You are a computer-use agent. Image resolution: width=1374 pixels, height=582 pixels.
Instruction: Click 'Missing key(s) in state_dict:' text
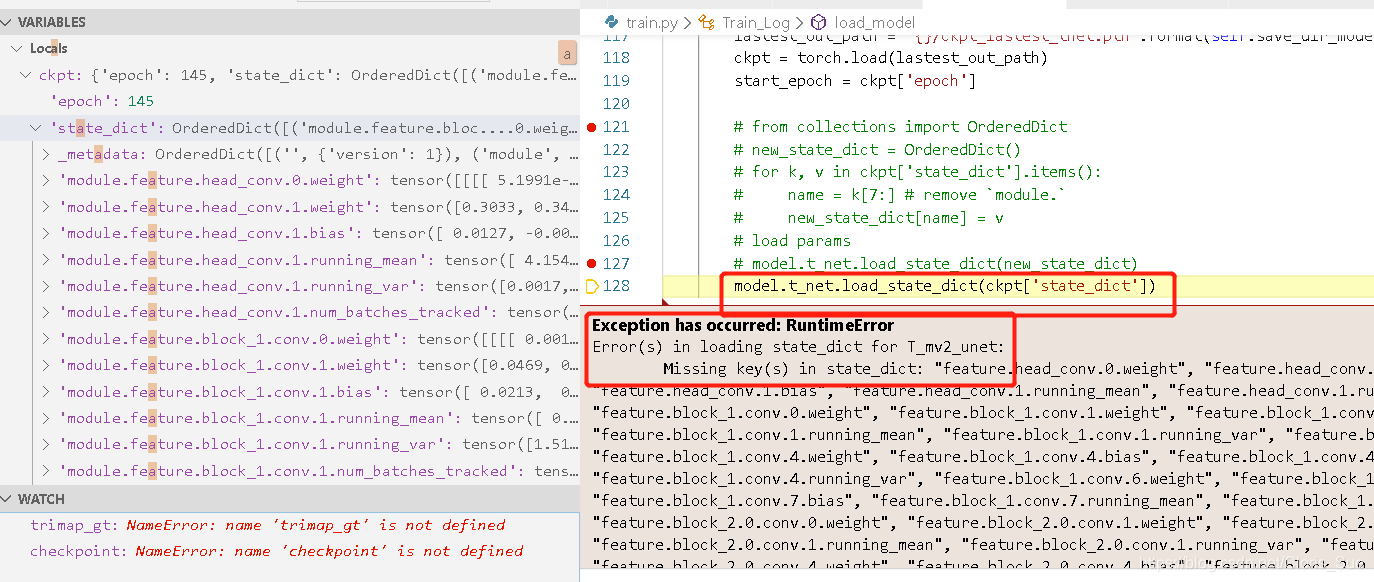[795, 369]
